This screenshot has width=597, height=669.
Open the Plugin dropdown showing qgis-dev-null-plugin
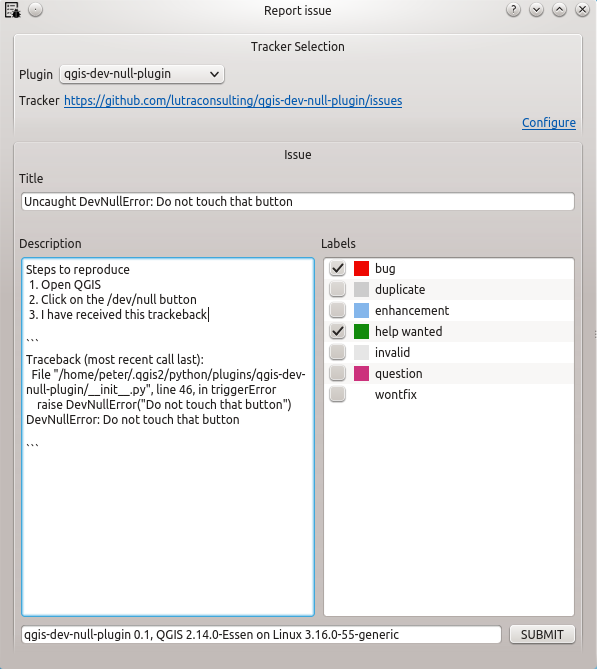[142, 74]
